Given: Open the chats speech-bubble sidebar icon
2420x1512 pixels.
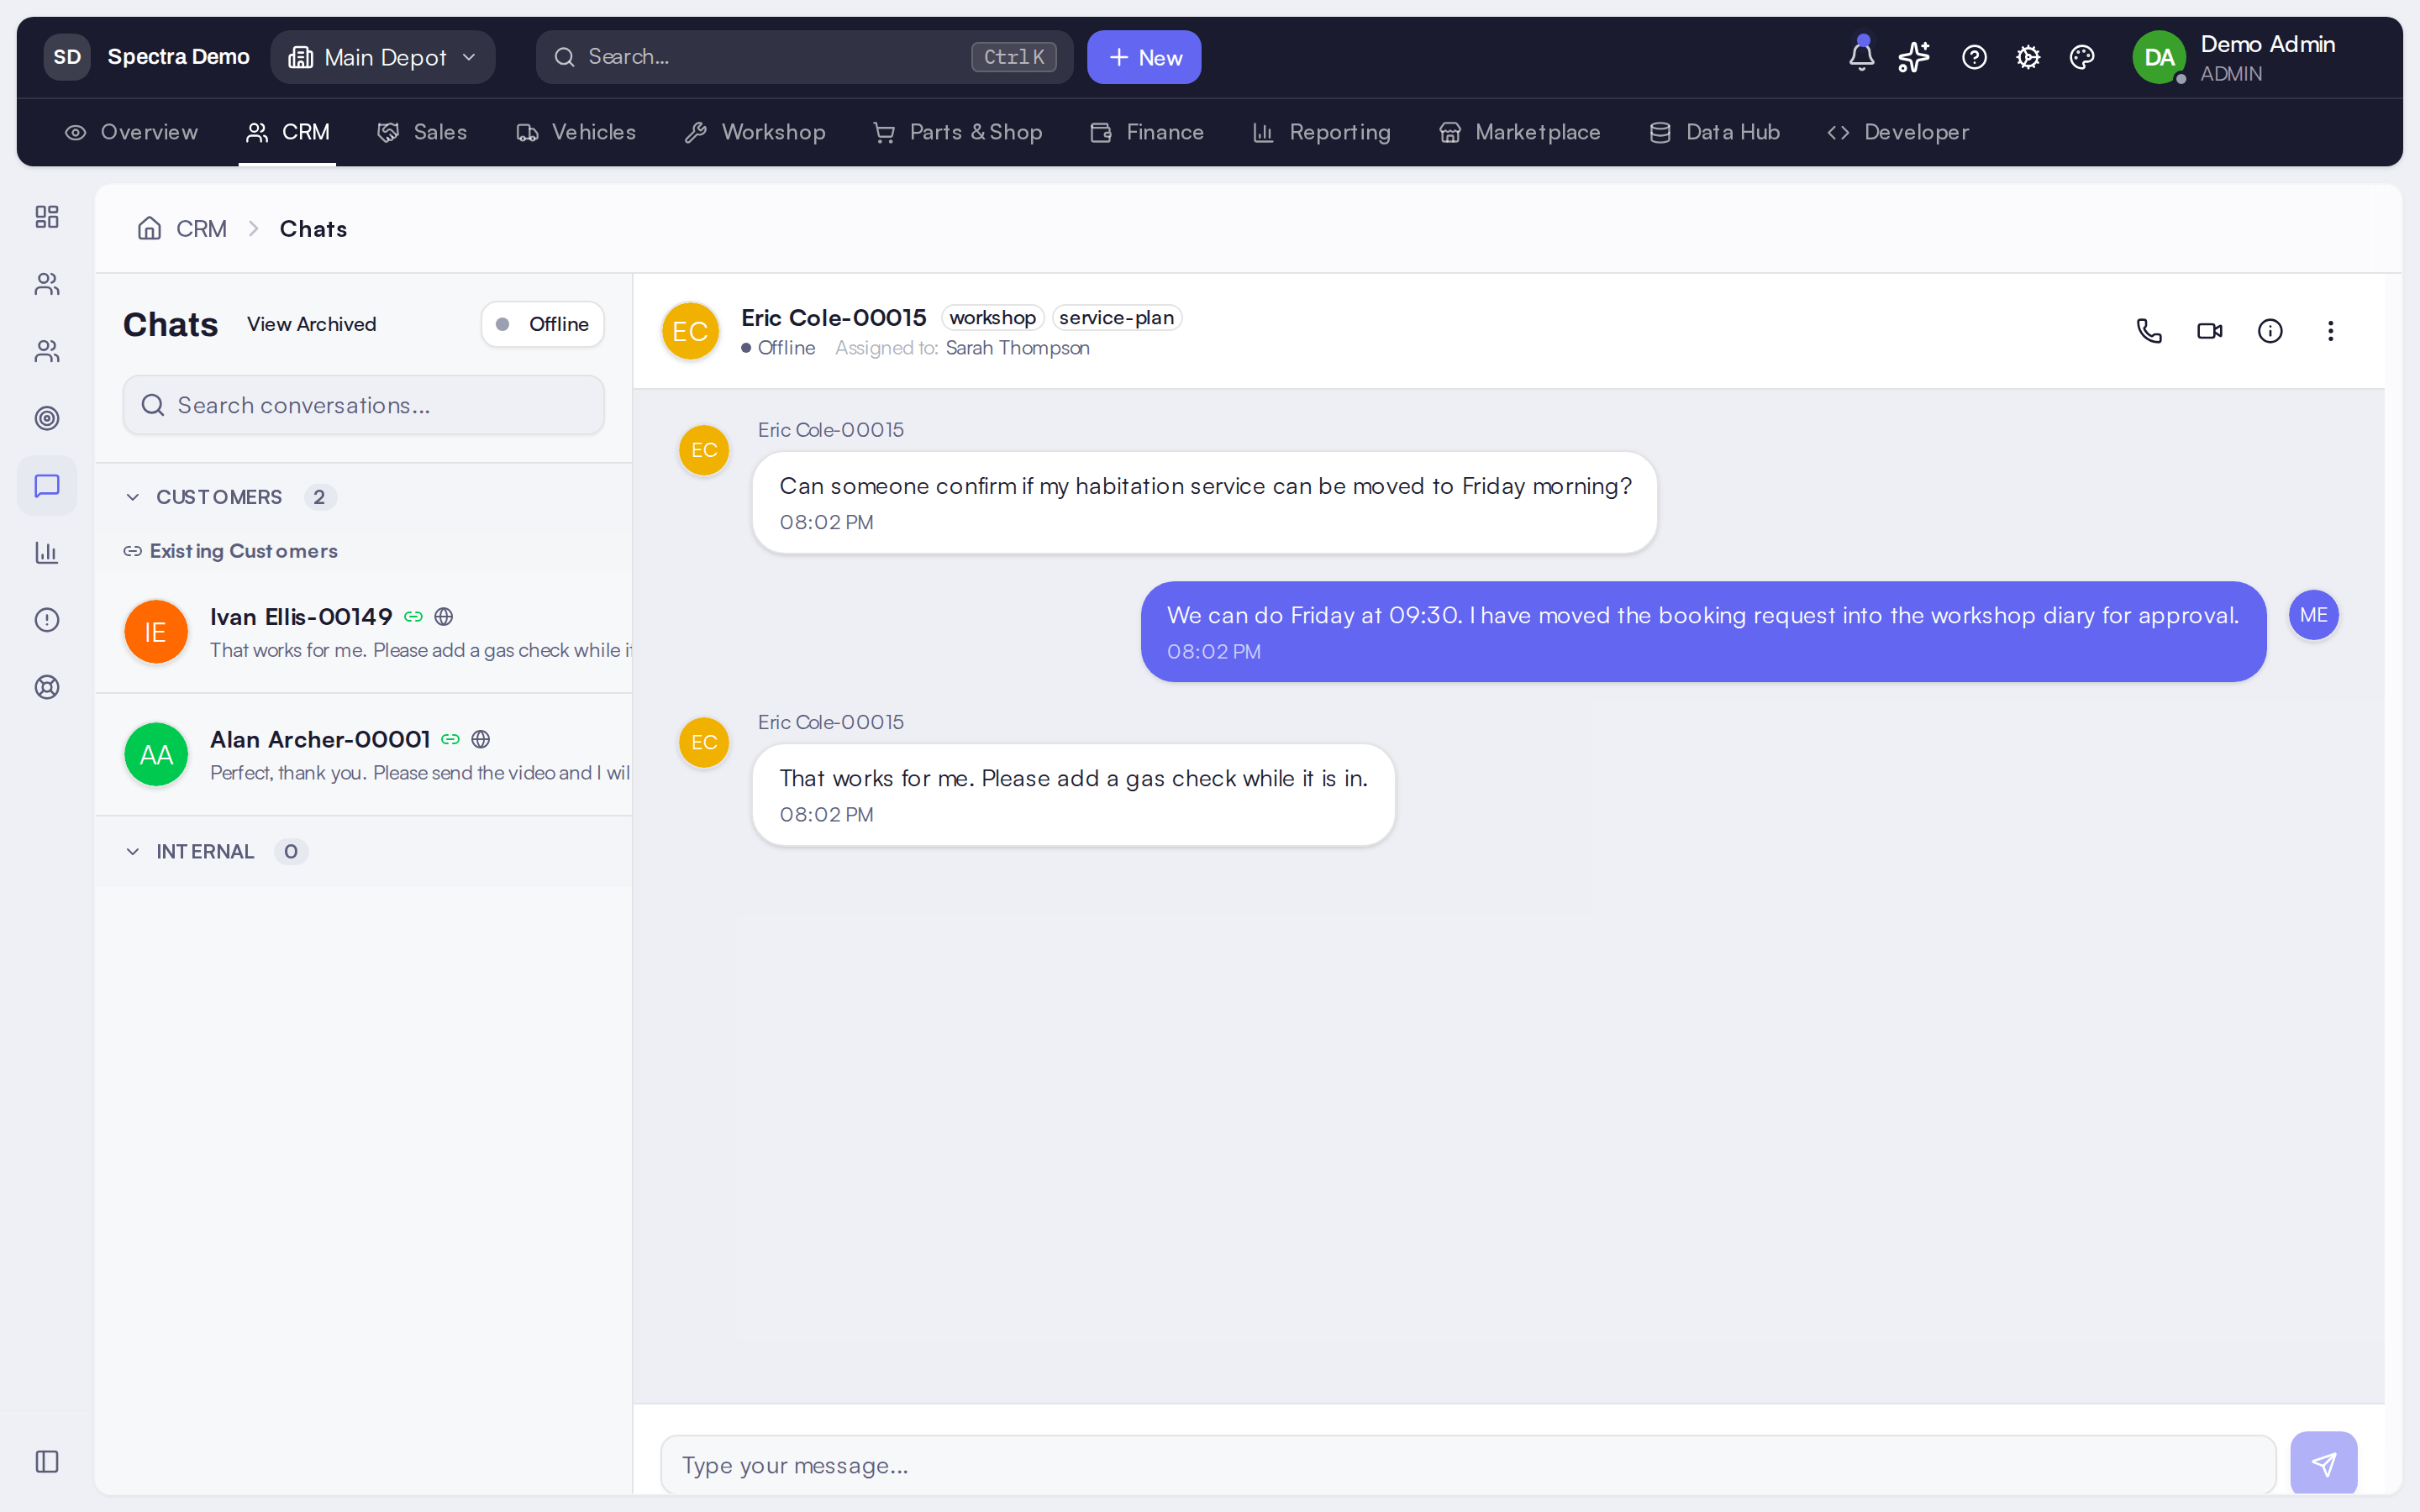Looking at the screenshot, I should [x=47, y=486].
